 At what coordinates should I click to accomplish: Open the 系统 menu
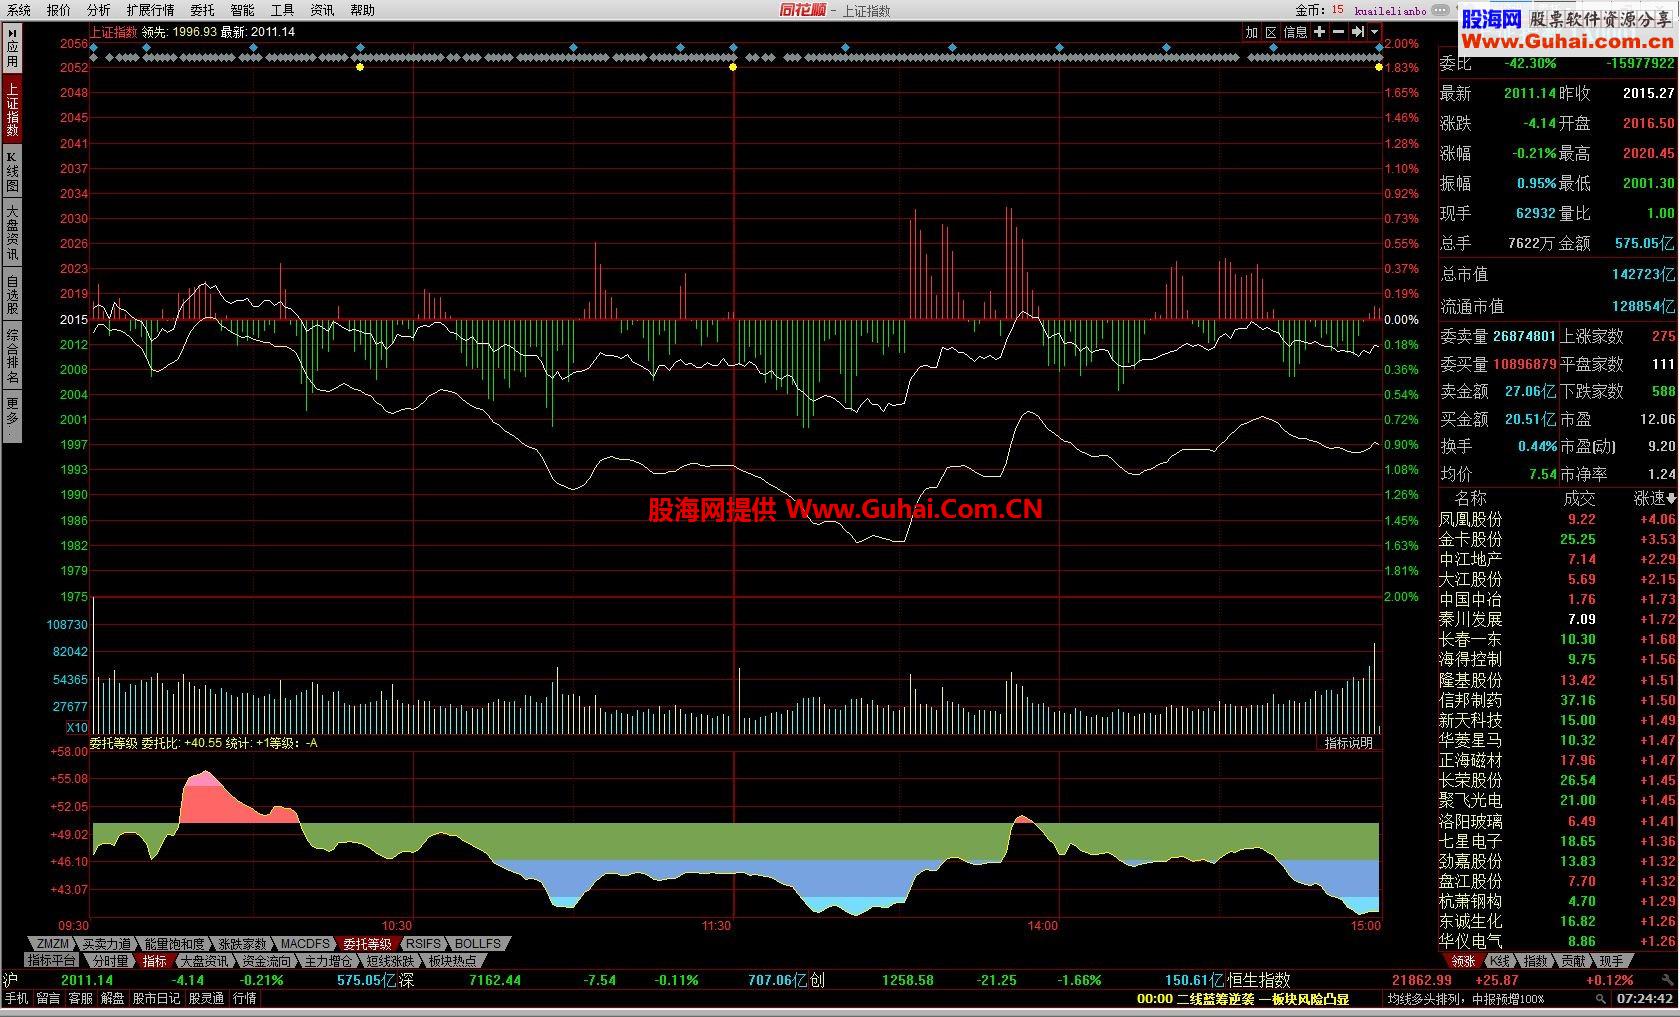tap(19, 10)
